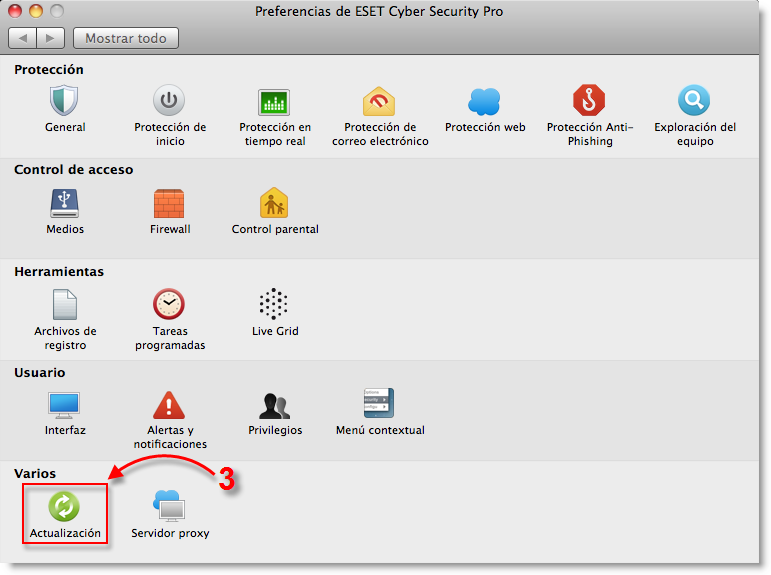Click the Protección web cloud icon

485,102
